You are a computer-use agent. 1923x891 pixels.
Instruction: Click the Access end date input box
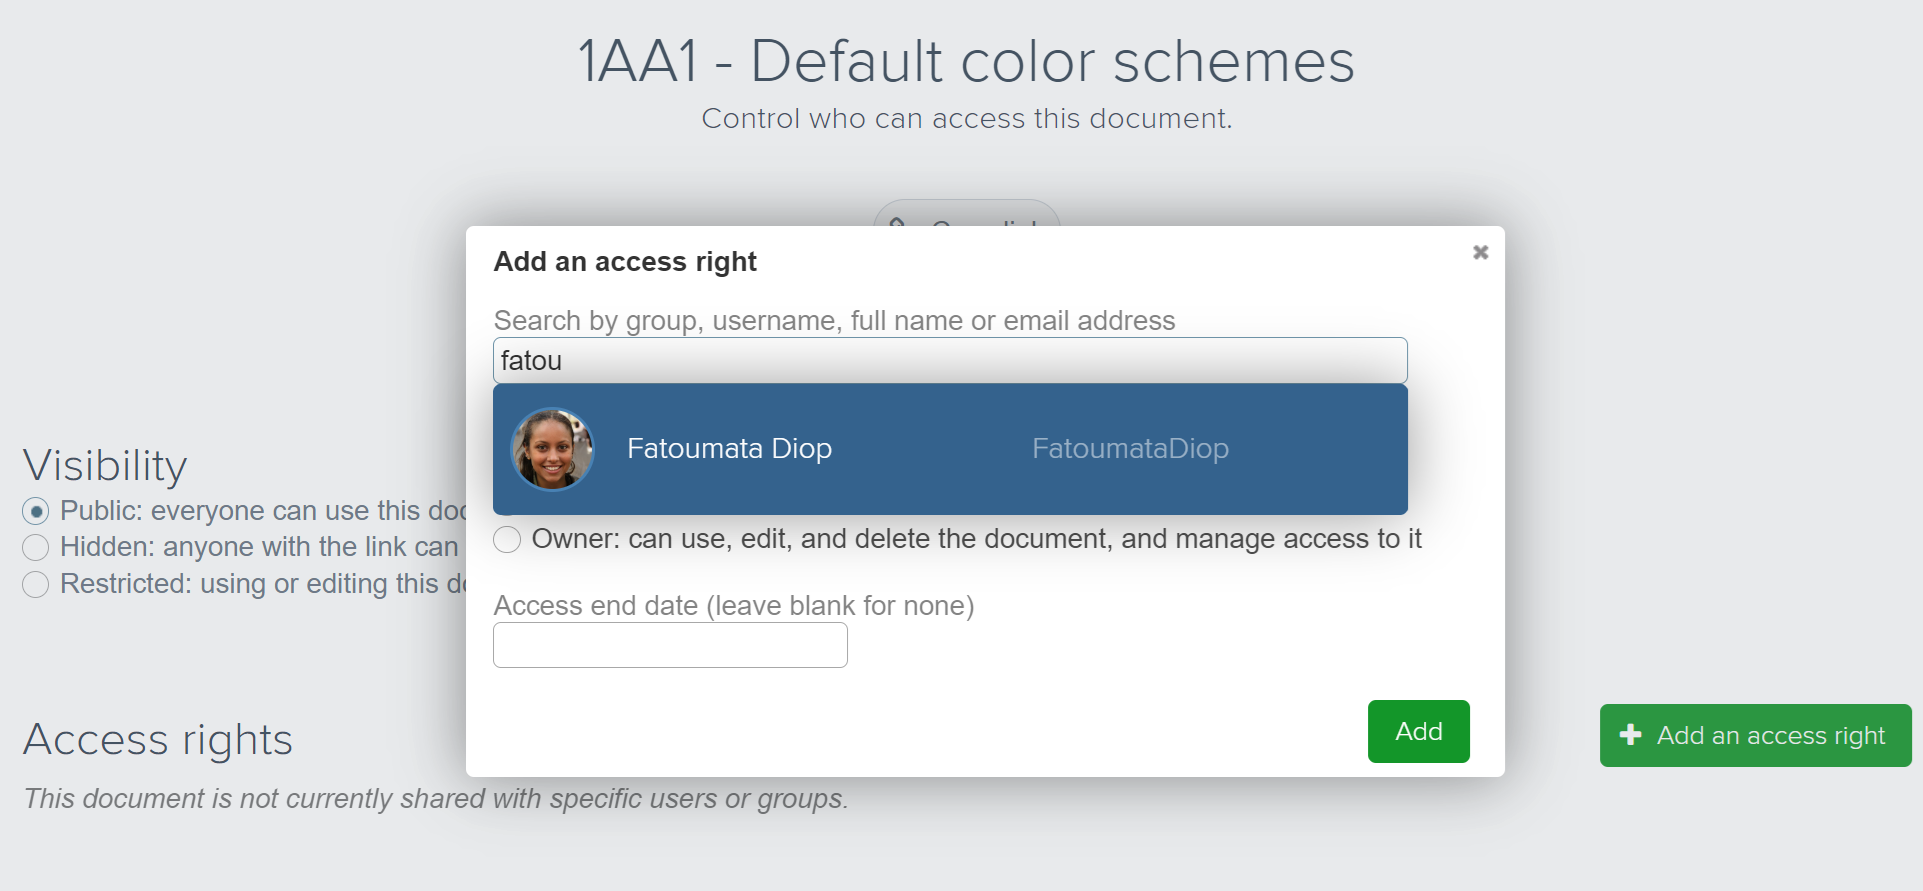click(670, 645)
